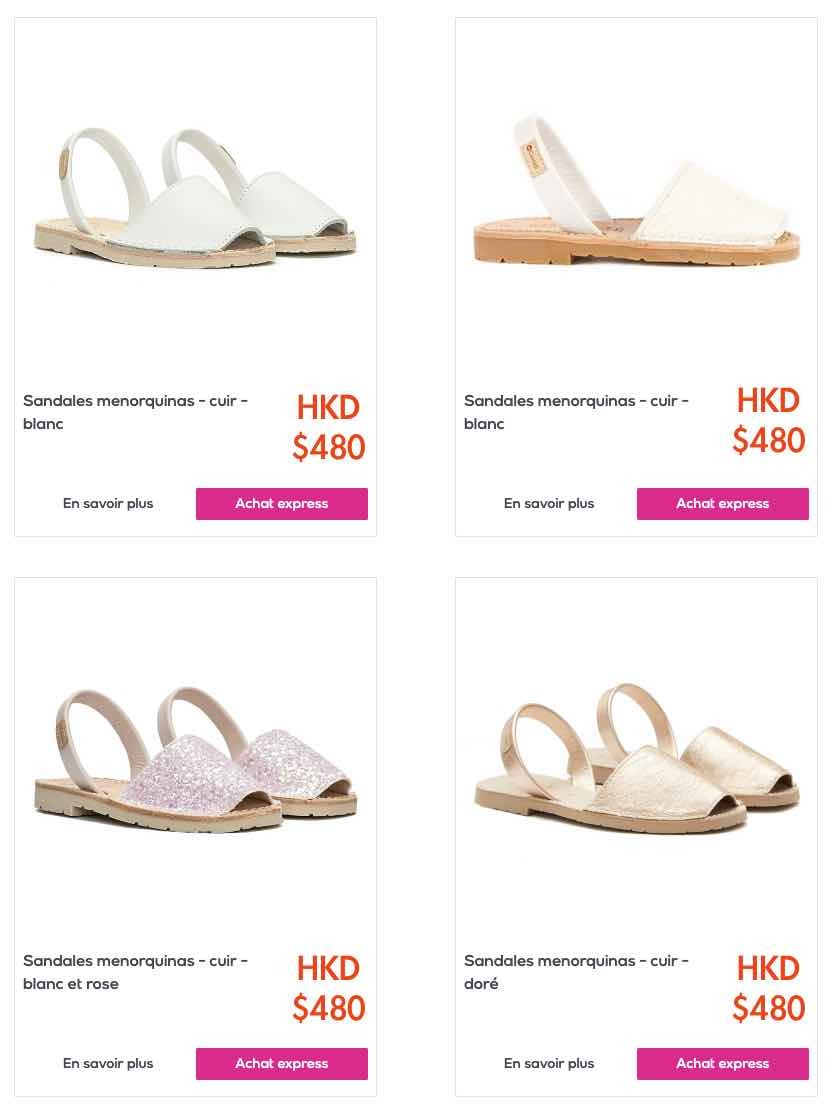Select 'Achat express' for the single tan-soled sandal

(x=723, y=504)
